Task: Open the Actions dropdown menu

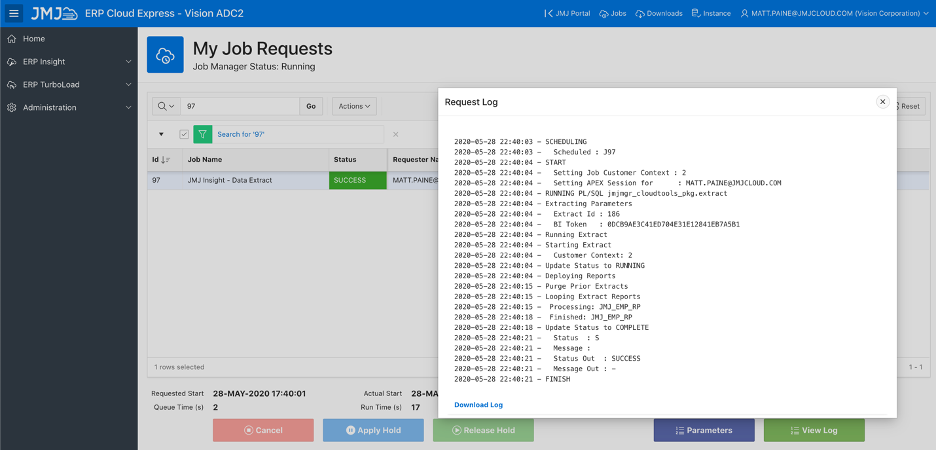Action: point(355,106)
